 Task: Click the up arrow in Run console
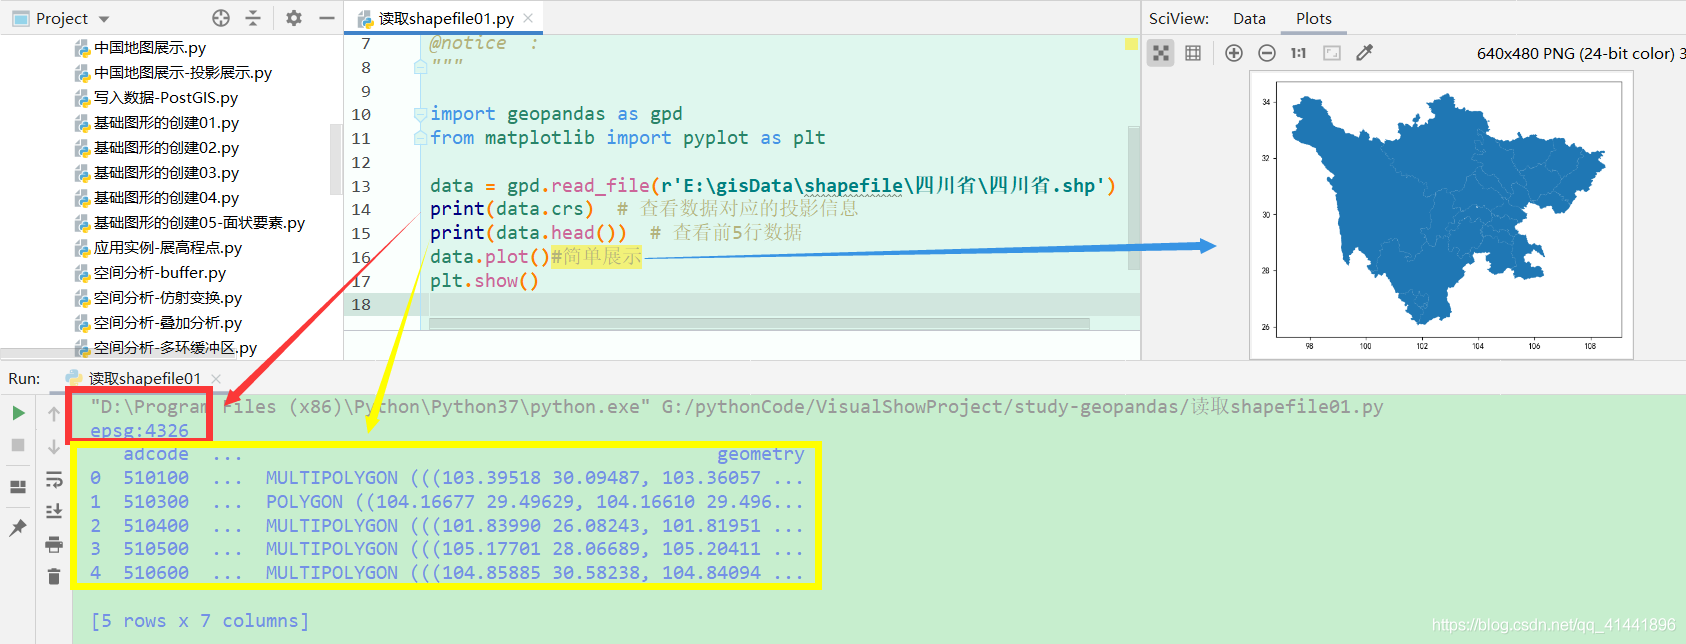point(54,413)
